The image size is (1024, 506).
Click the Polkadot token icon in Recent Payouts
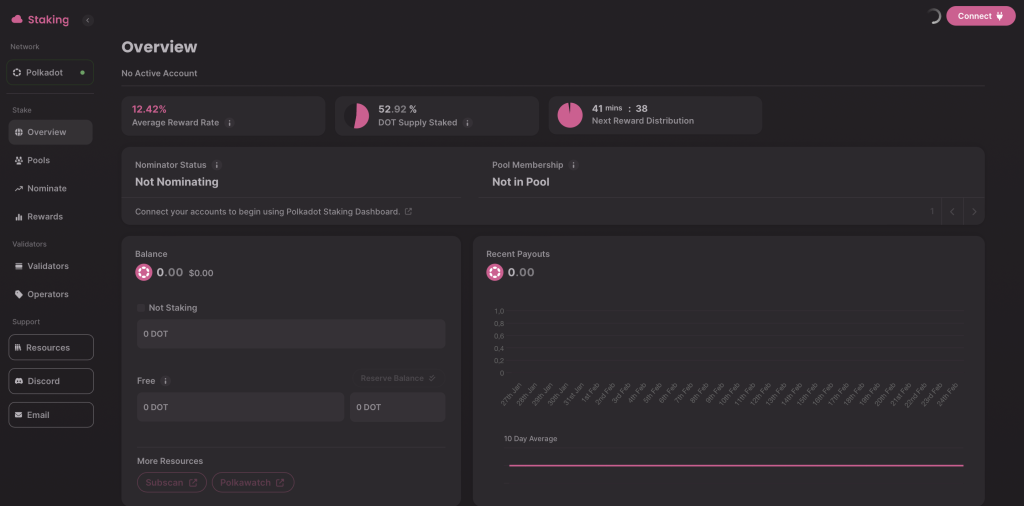495,272
